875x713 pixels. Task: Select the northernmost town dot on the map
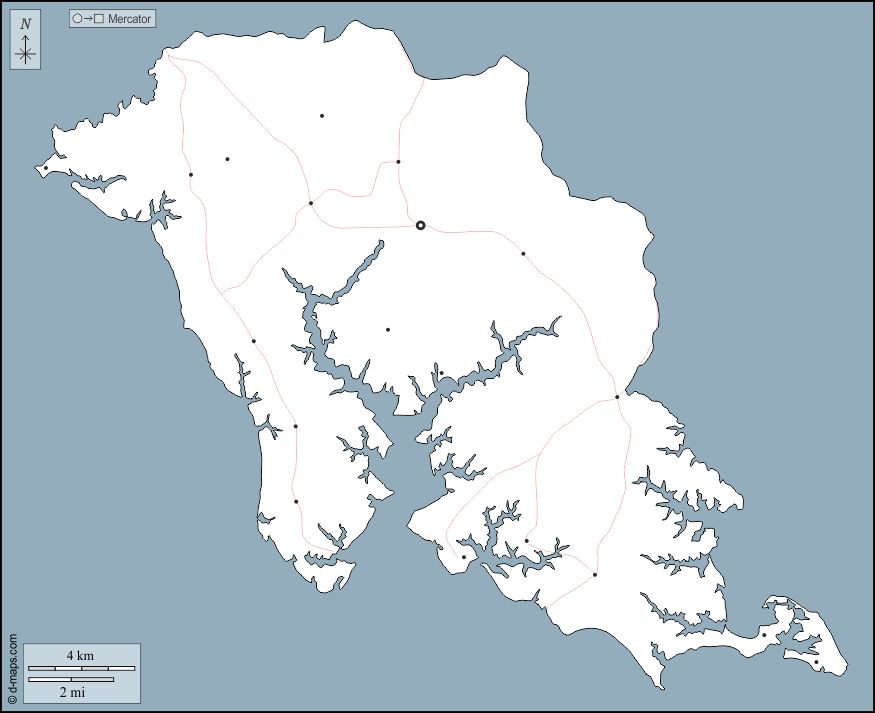click(x=322, y=116)
